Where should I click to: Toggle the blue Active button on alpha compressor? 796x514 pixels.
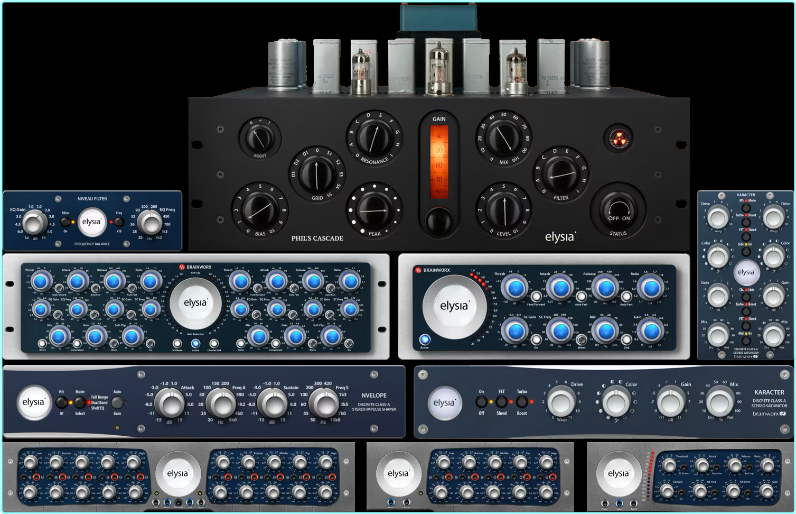pyautogui.click(x=195, y=343)
